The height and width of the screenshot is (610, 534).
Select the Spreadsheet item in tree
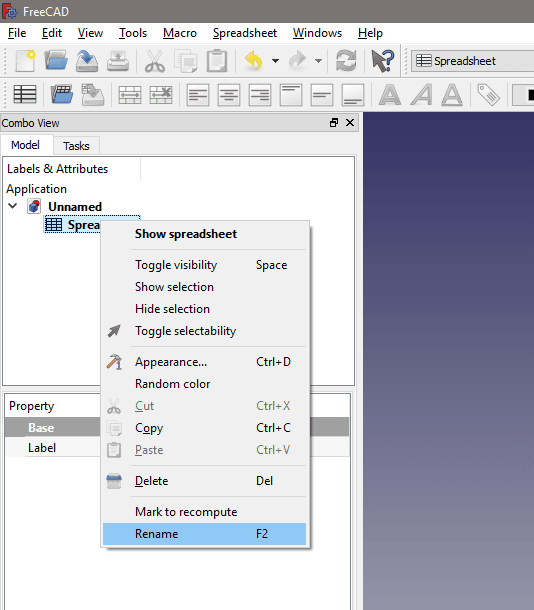(x=72, y=224)
